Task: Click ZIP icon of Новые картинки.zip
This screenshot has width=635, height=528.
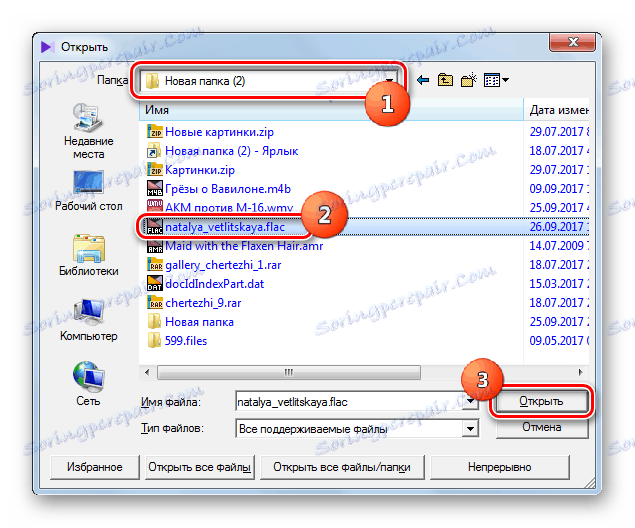Action: [155, 132]
